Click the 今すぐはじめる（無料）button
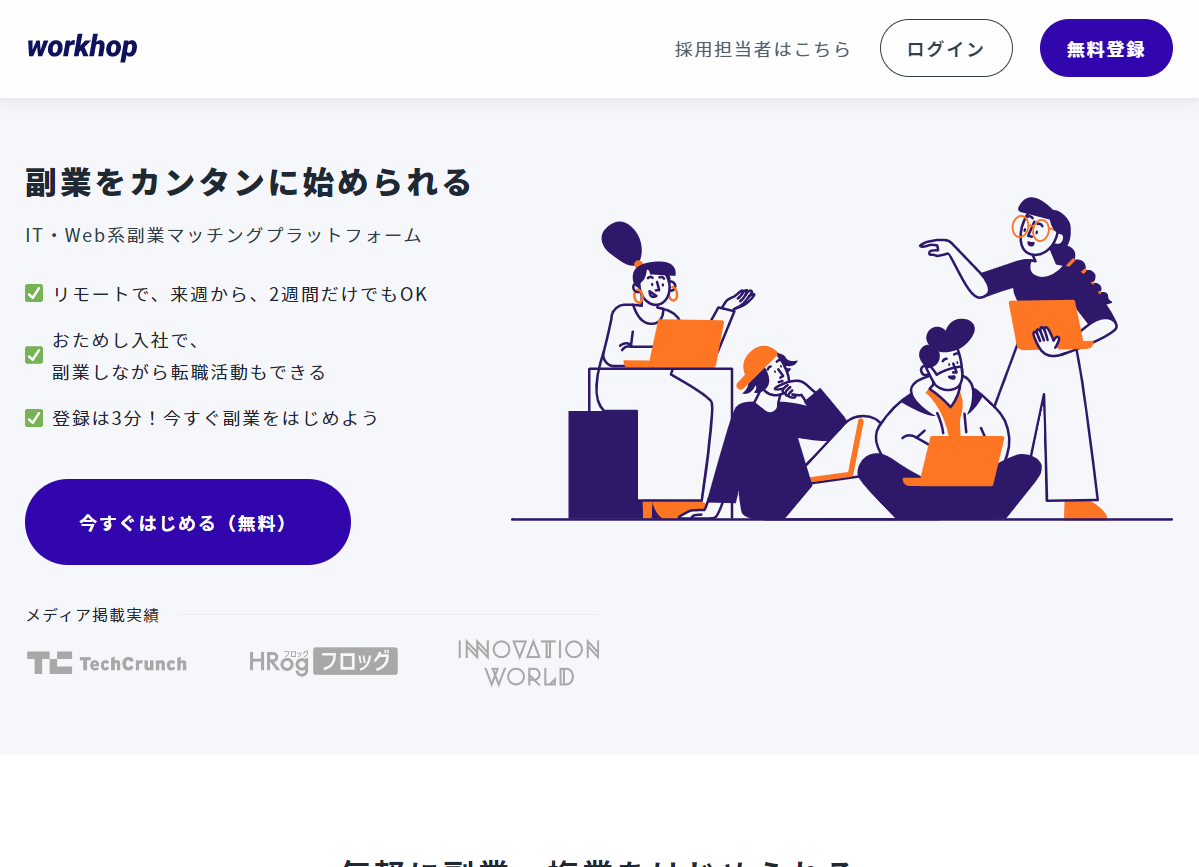Image resolution: width=1199 pixels, height=867 pixels. click(x=187, y=522)
